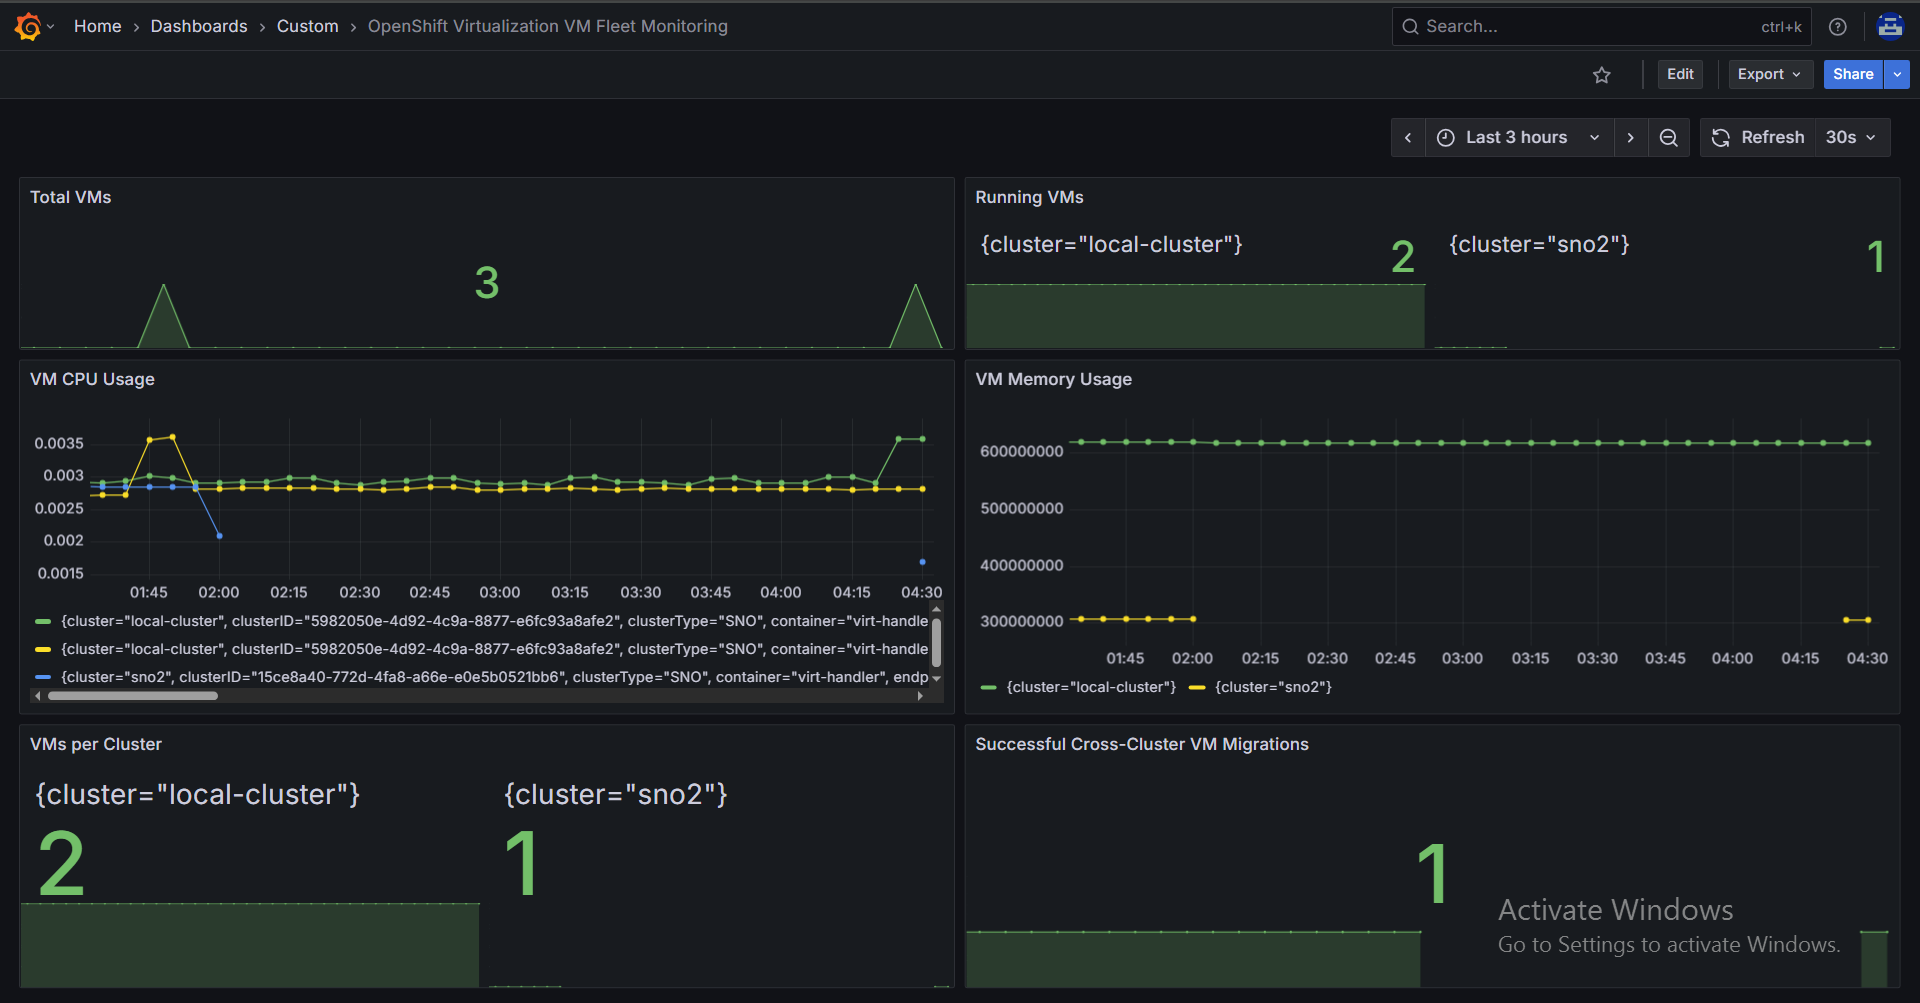Click the Grafana logo icon
The image size is (1920, 1003).
pos(28,27)
